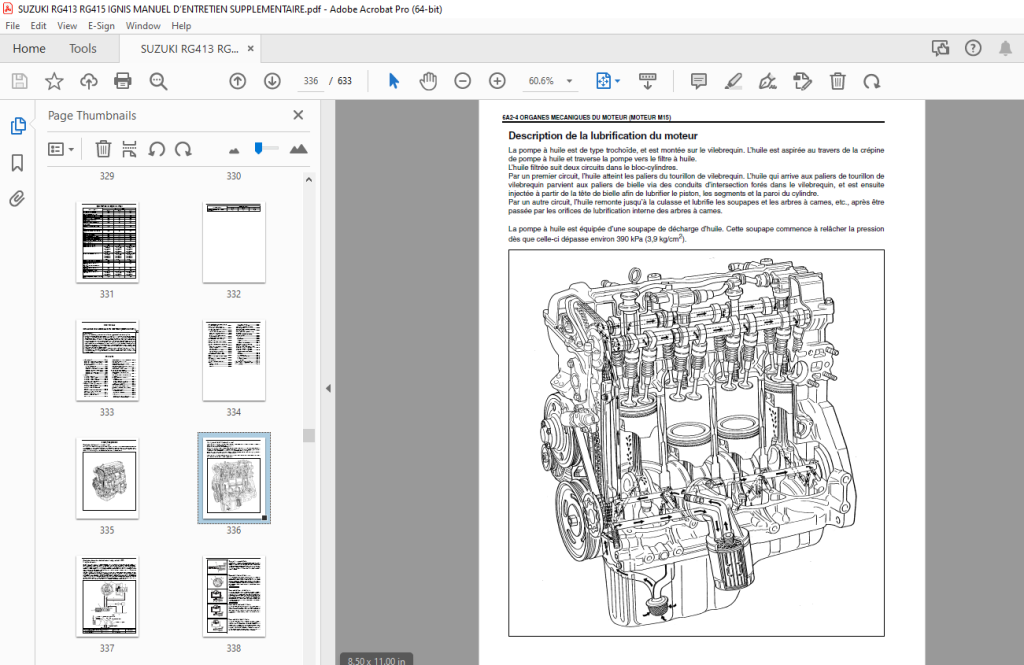The width and height of the screenshot is (1024, 665).
Task: Collapse the navigation pane arrow
Action: point(328,388)
